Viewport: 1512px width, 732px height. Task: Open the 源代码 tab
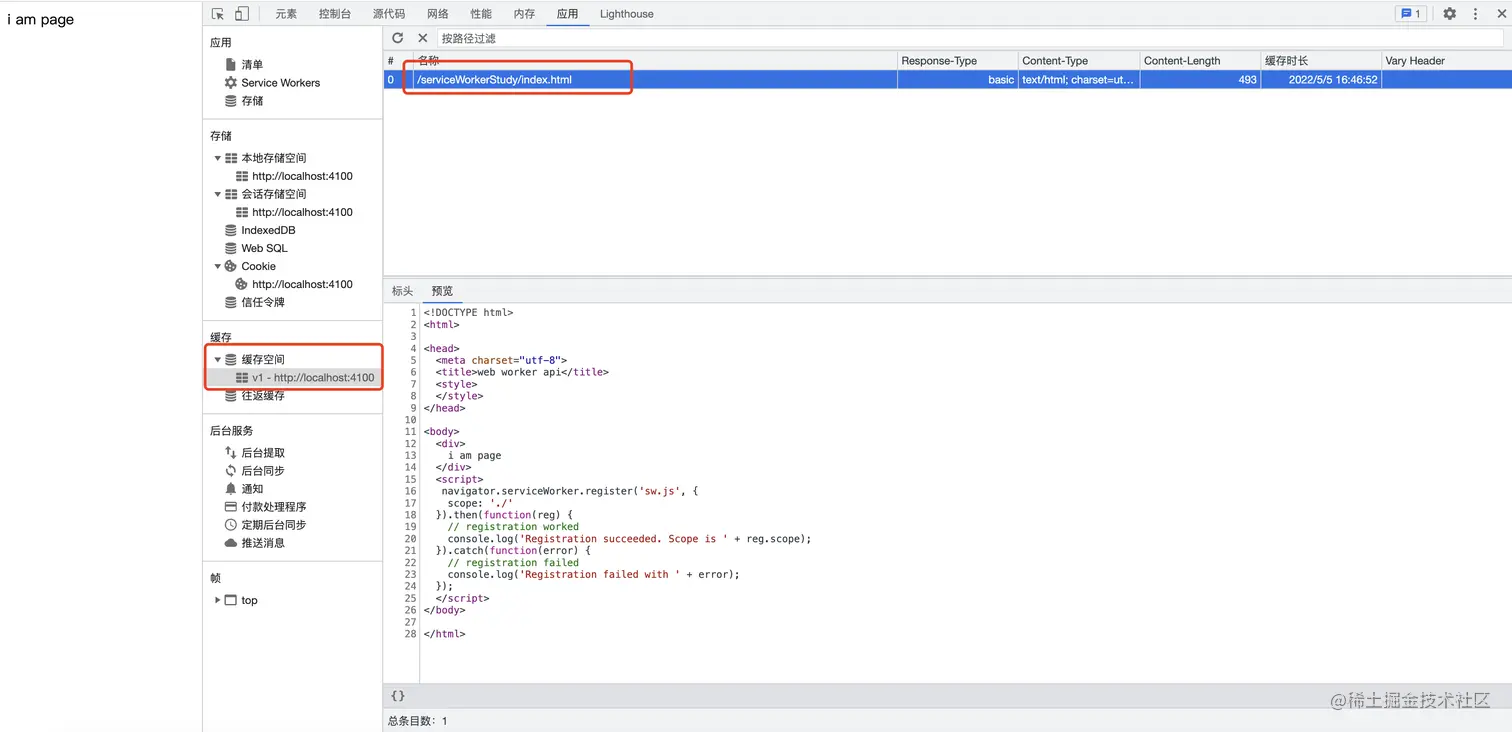click(x=389, y=14)
